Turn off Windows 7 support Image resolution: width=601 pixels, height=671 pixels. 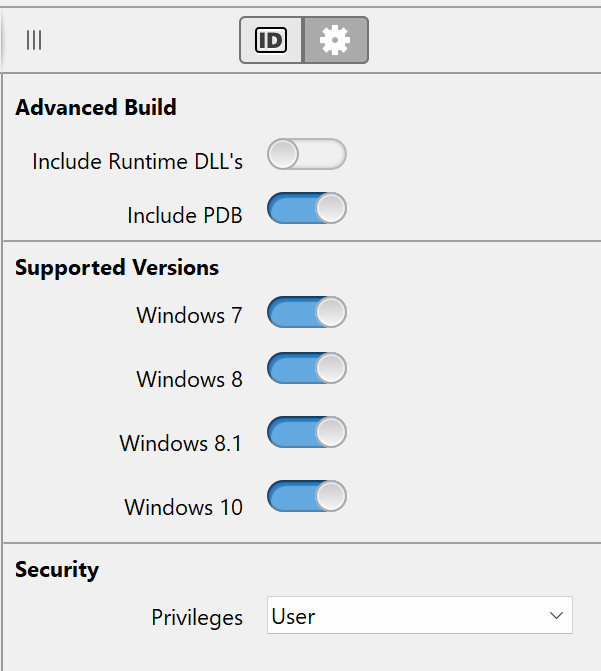click(306, 312)
